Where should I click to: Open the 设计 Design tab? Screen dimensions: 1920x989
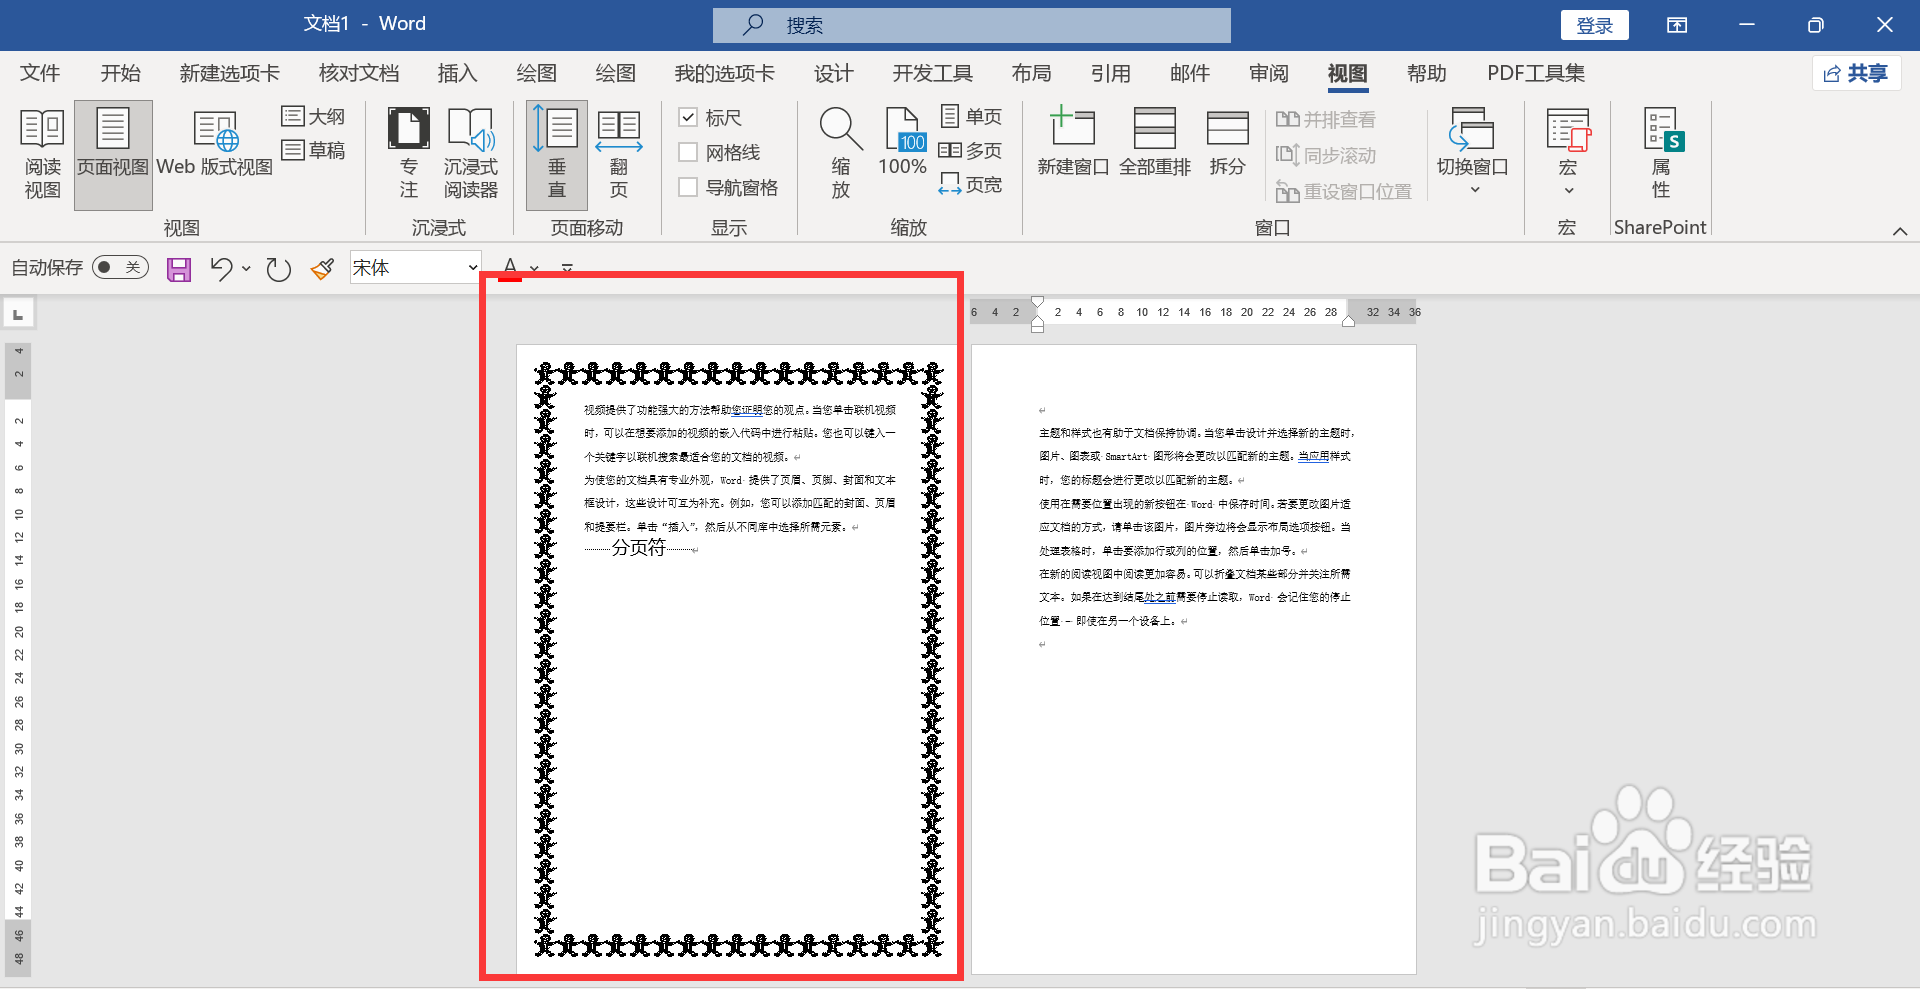tap(833, 73)
